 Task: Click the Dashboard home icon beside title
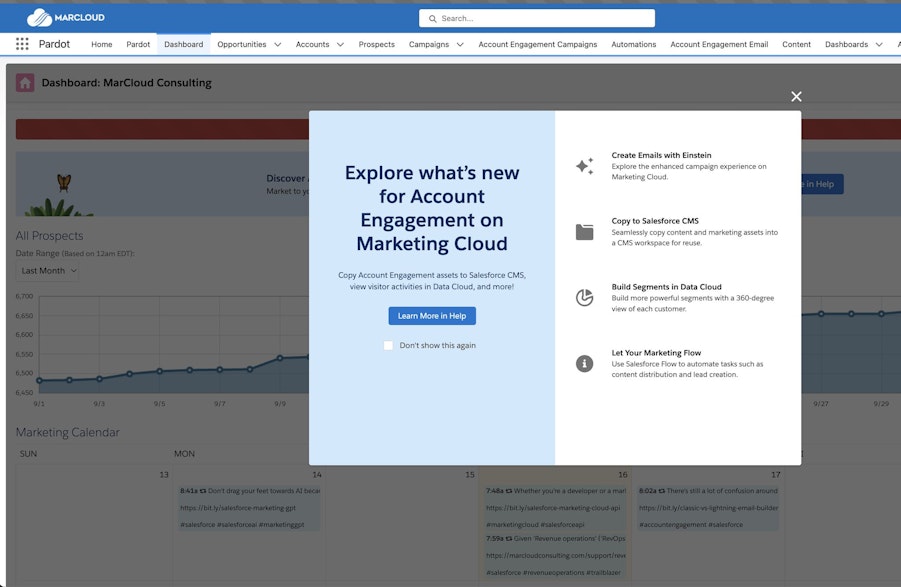pos(25,83)
